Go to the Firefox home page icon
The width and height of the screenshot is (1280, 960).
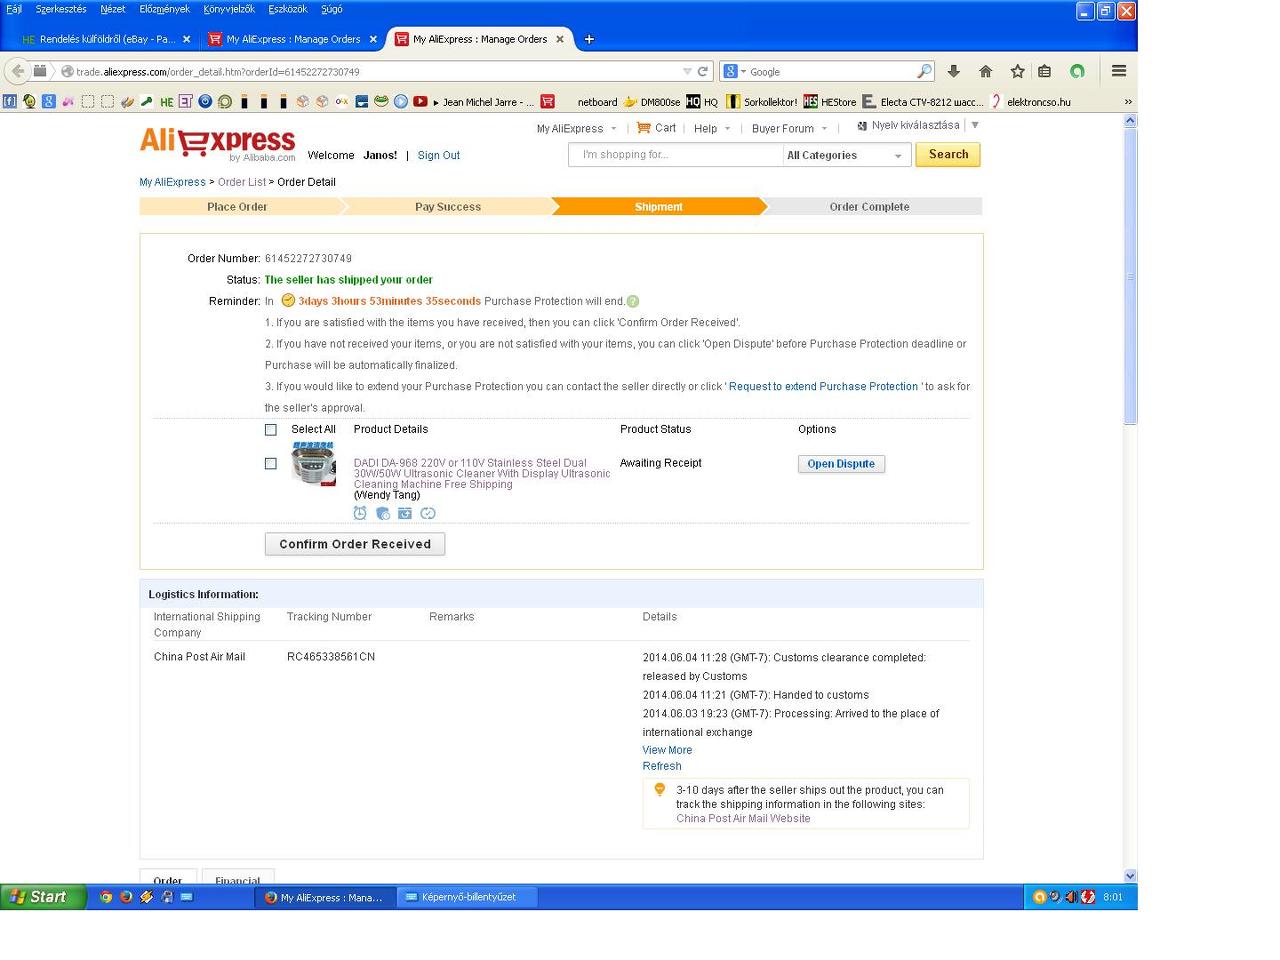coord(985,71)
